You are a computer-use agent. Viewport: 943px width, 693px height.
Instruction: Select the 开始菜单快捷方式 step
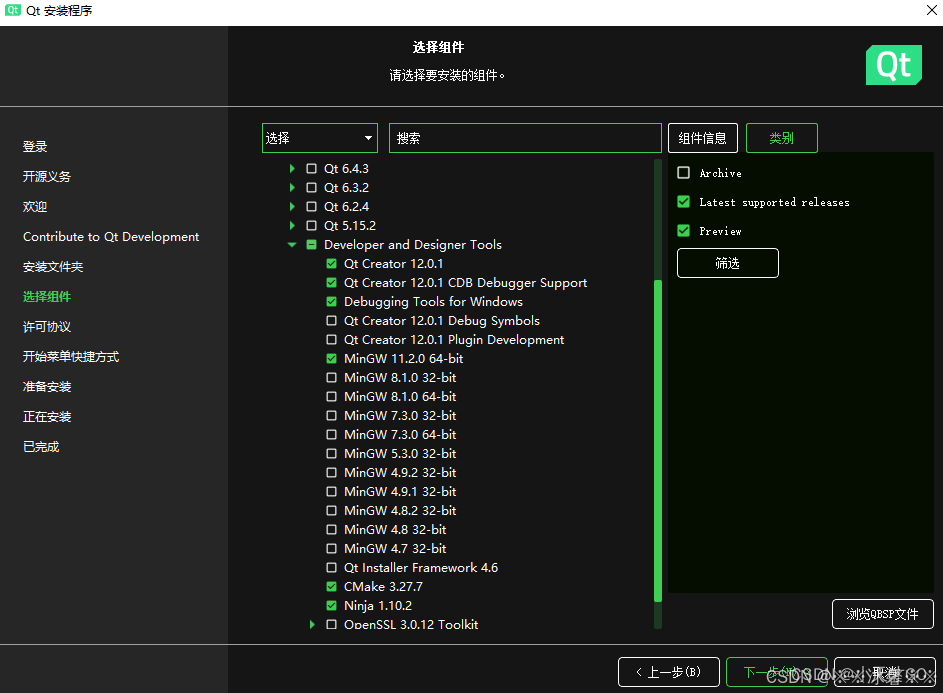(x=71, y=357)
